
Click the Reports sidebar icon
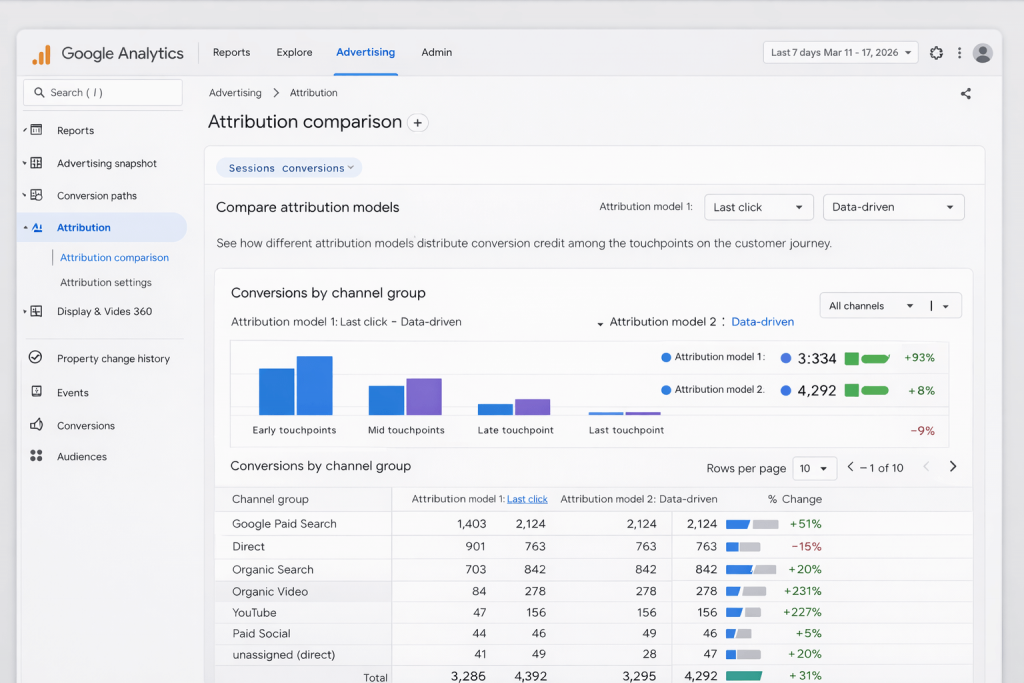pyautogui.click(x=37, y=130)
